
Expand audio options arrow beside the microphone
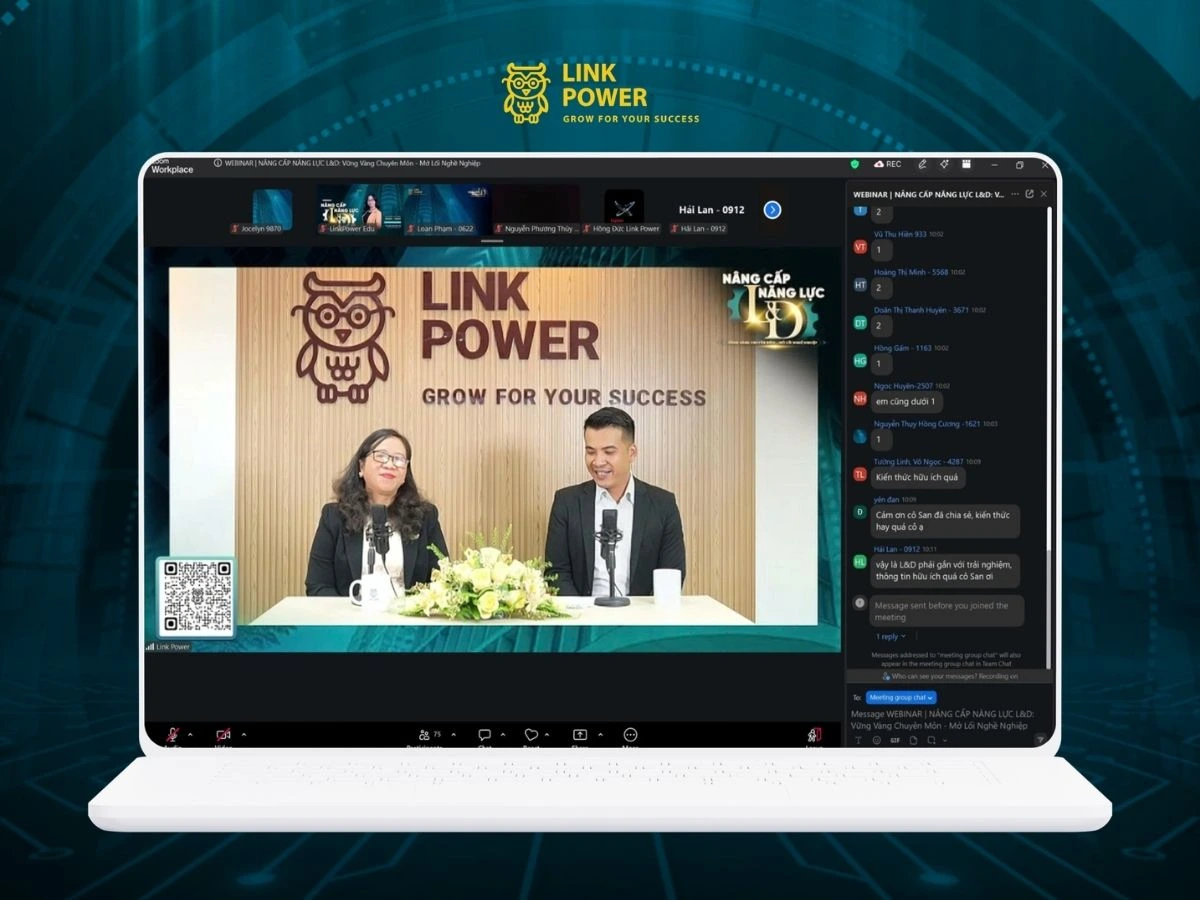point(190,734)
